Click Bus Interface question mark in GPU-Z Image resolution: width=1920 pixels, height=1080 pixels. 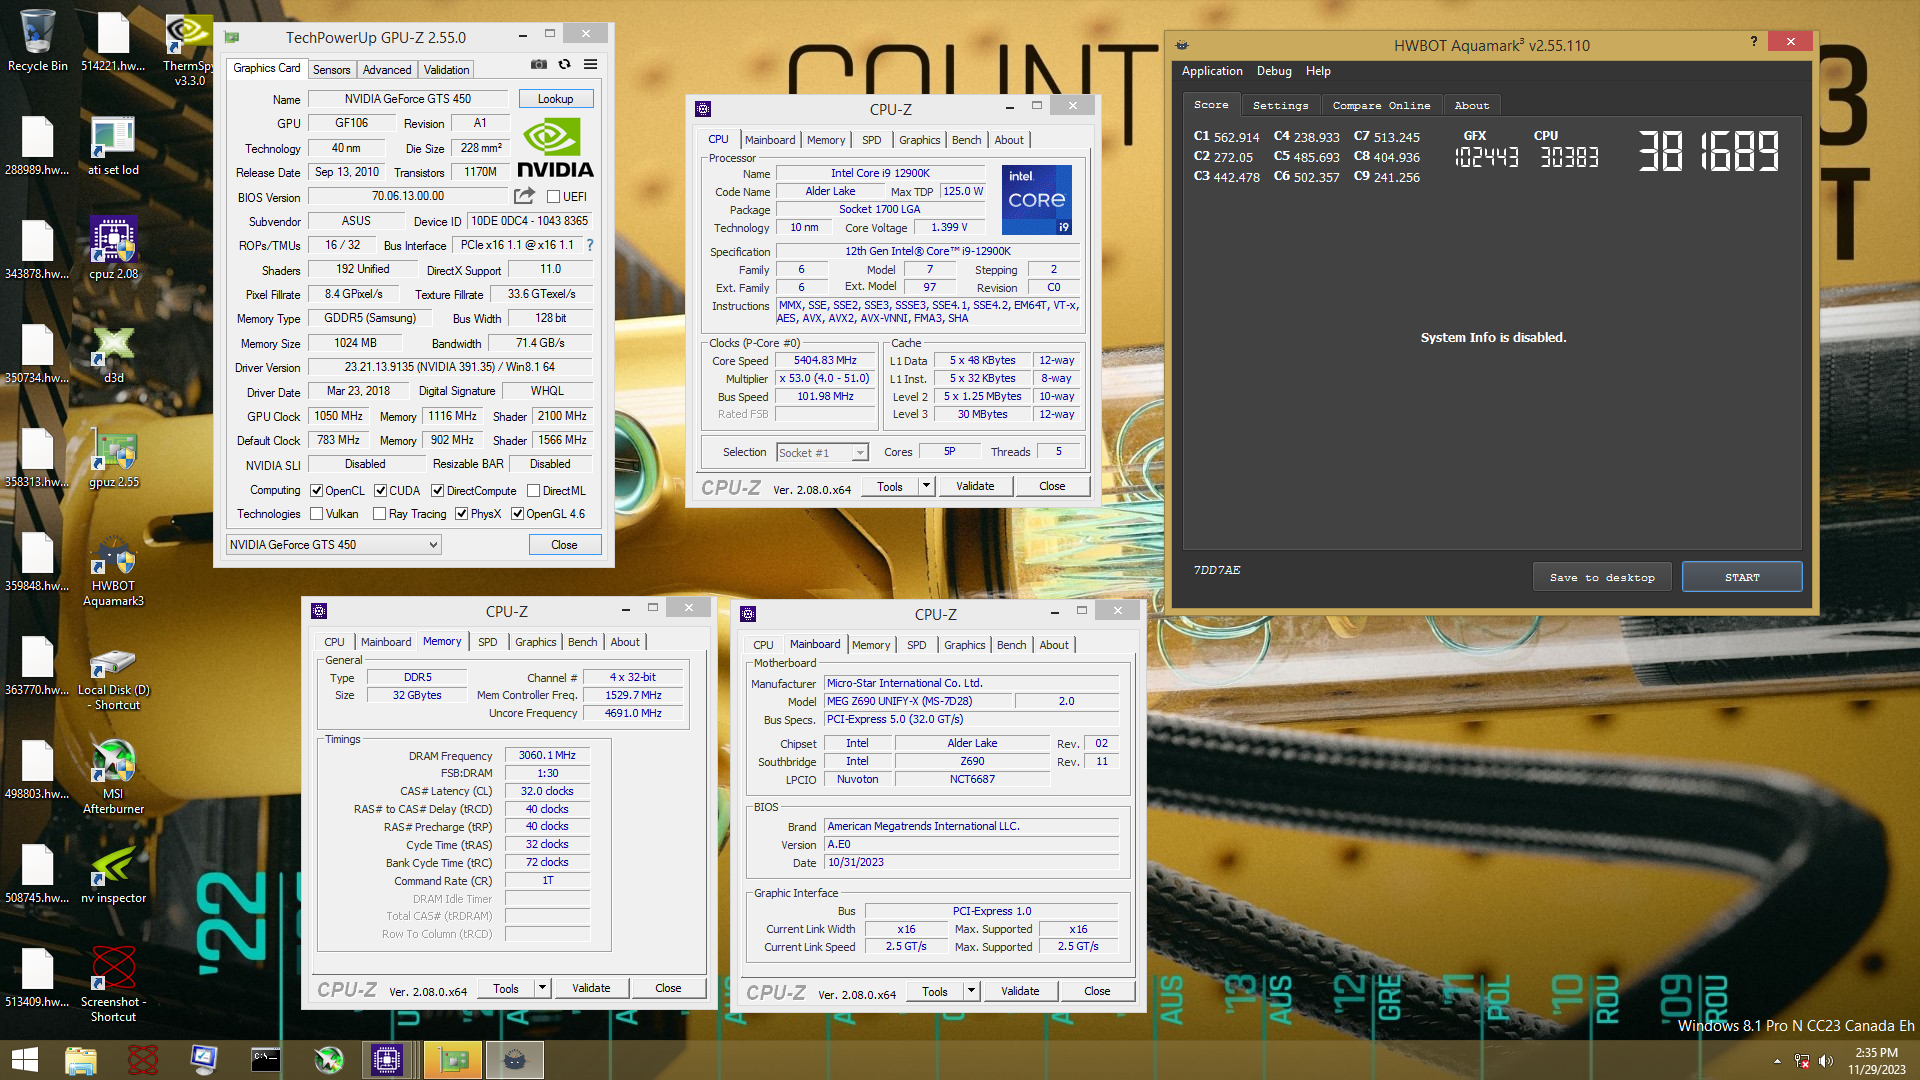pyautogui.click(x=590, y=245)
